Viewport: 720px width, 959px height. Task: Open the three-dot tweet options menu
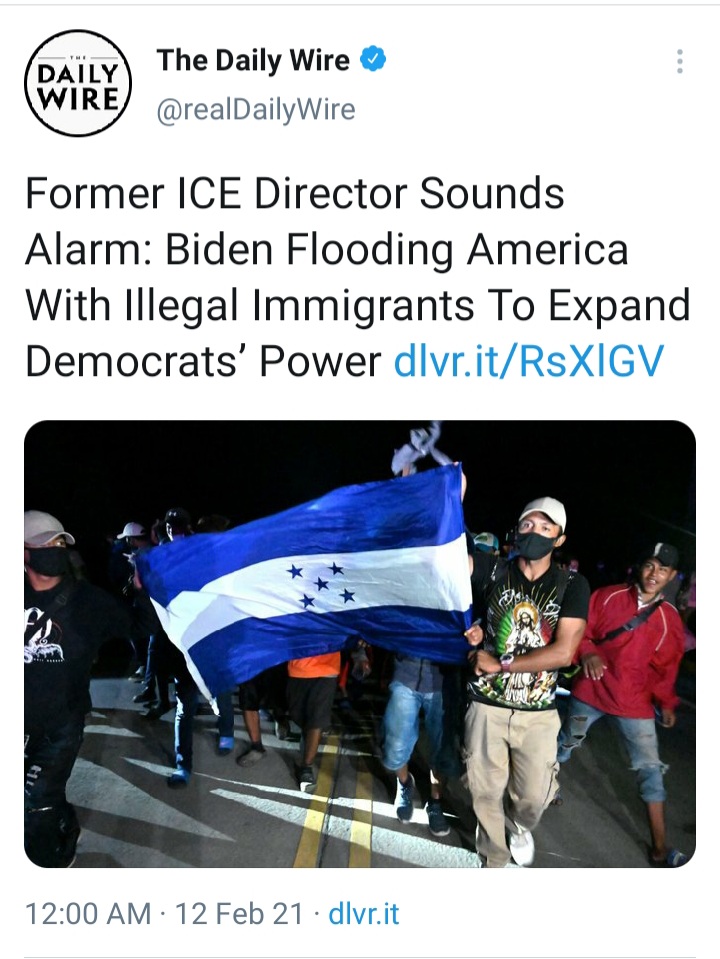point(680,61)
